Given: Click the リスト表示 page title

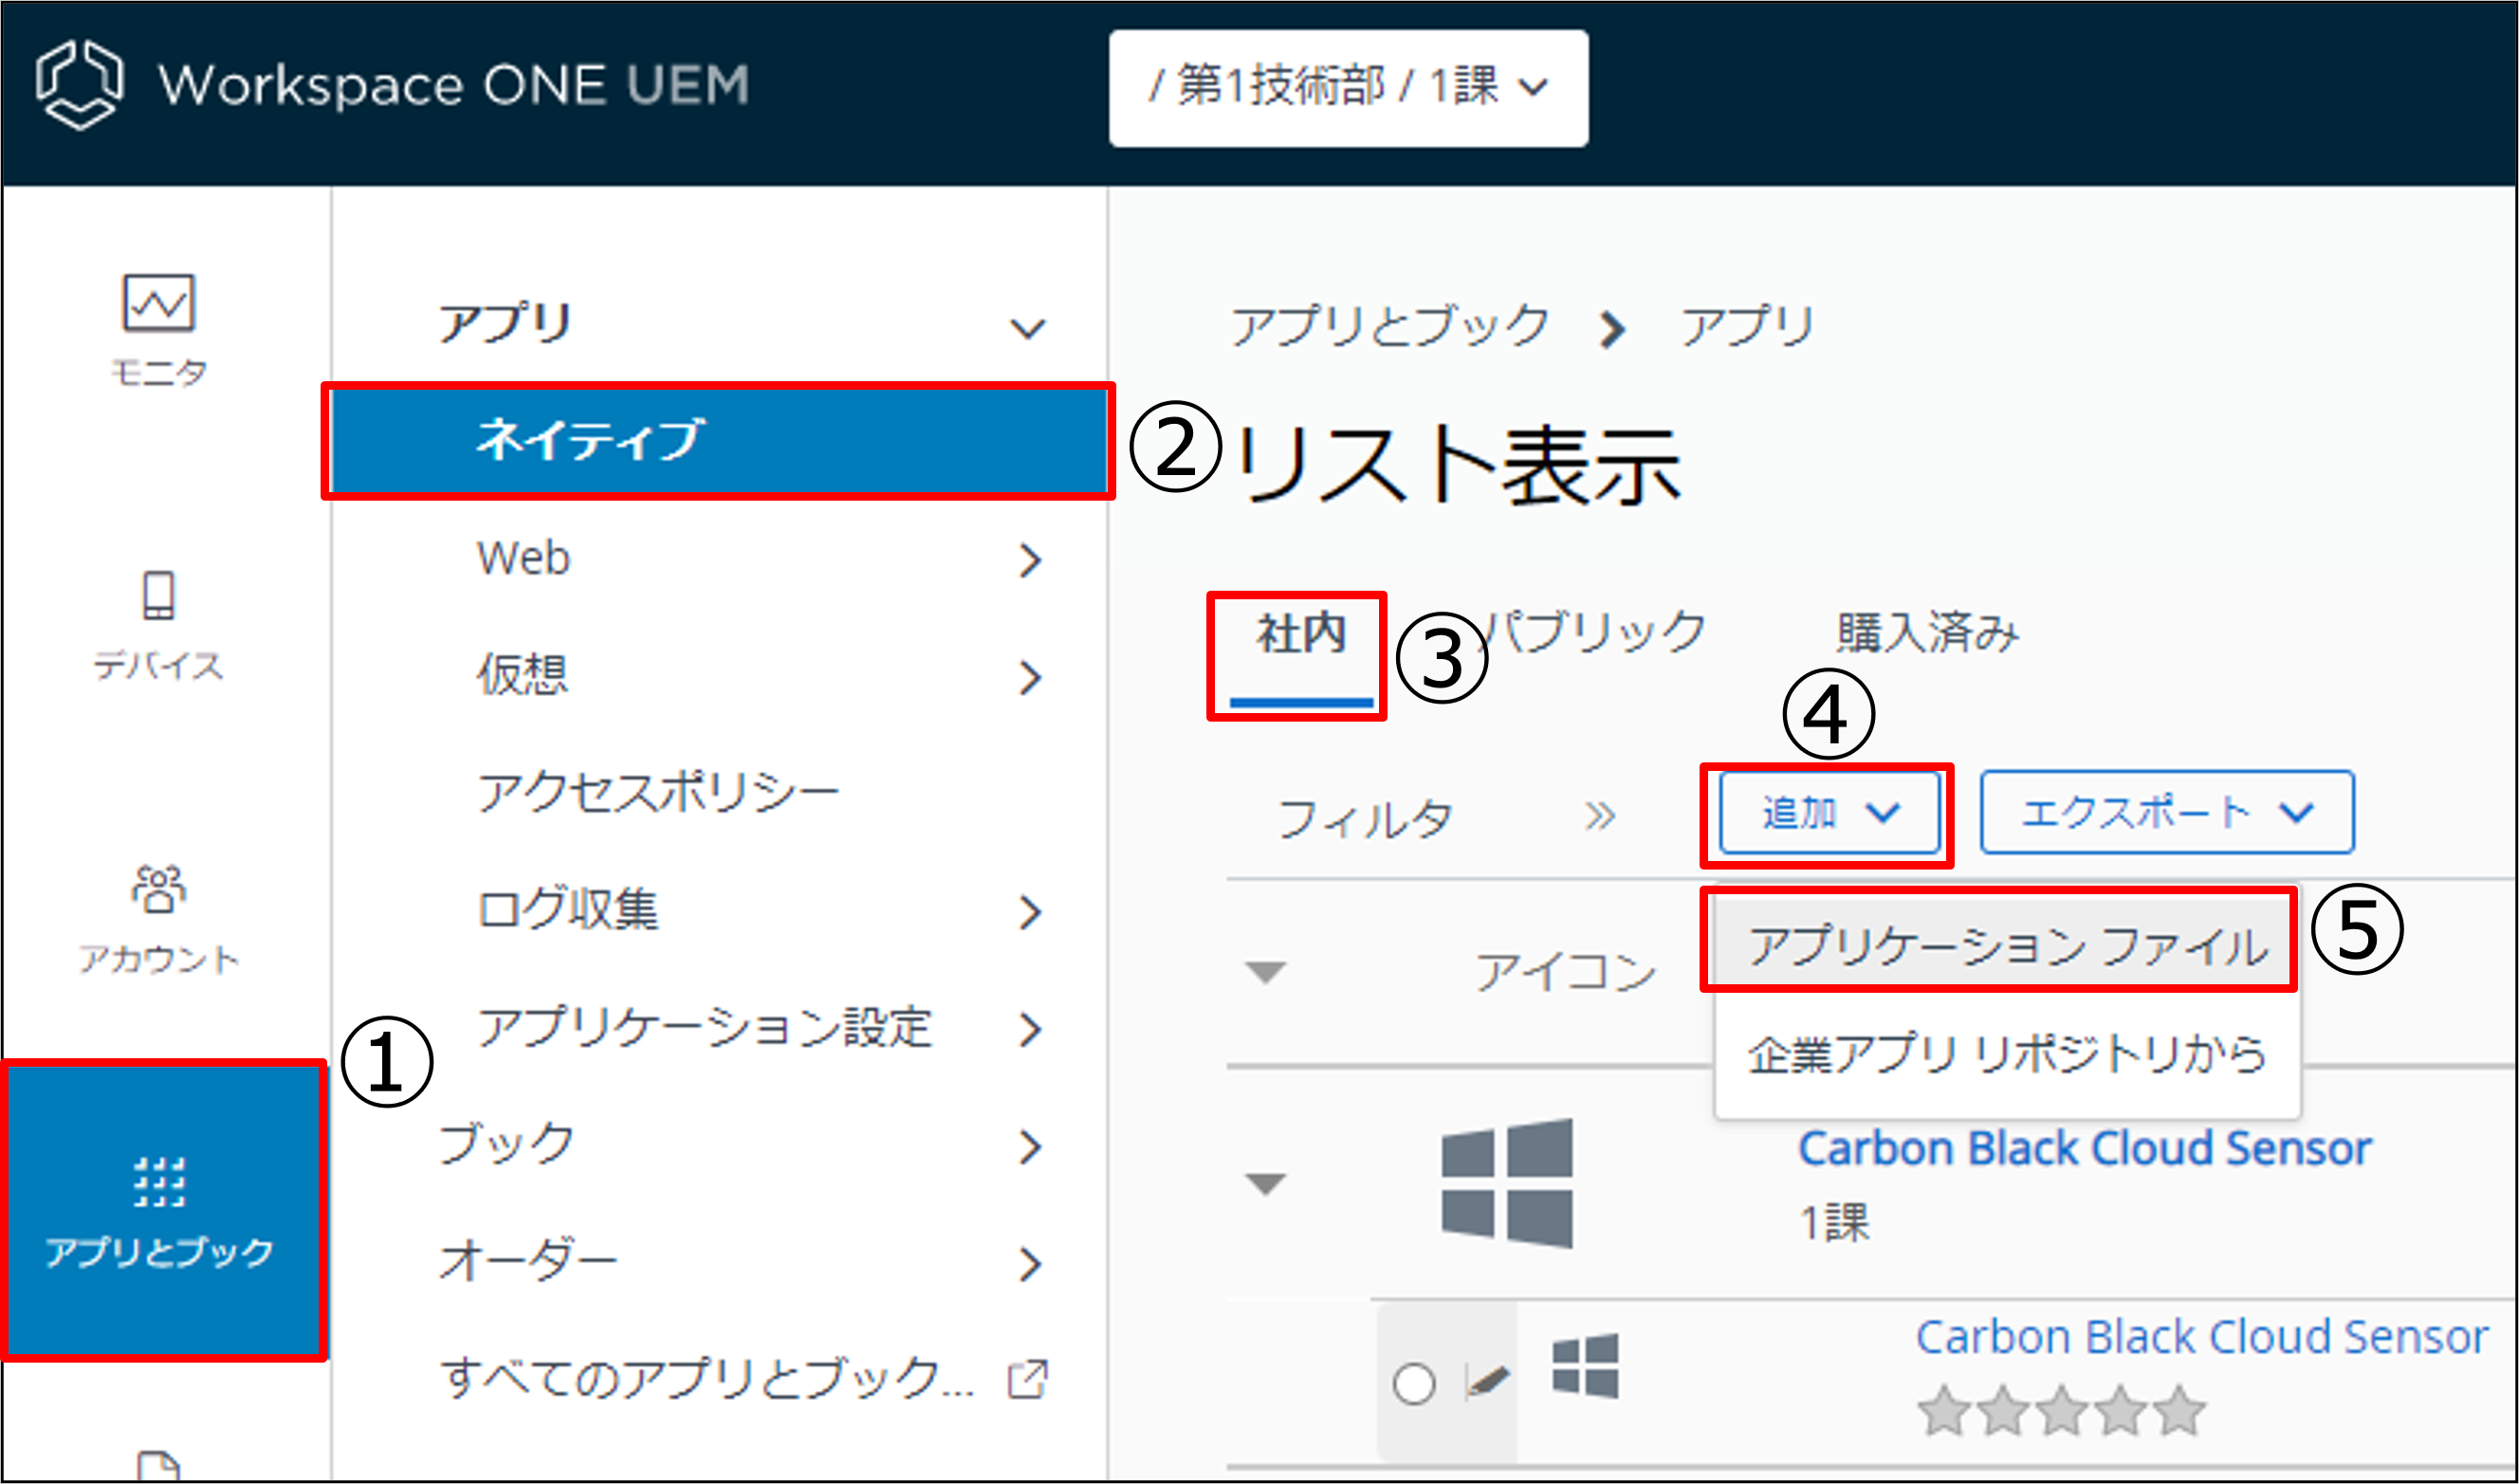Looking at the screenshot, I should coord(1458,466).
